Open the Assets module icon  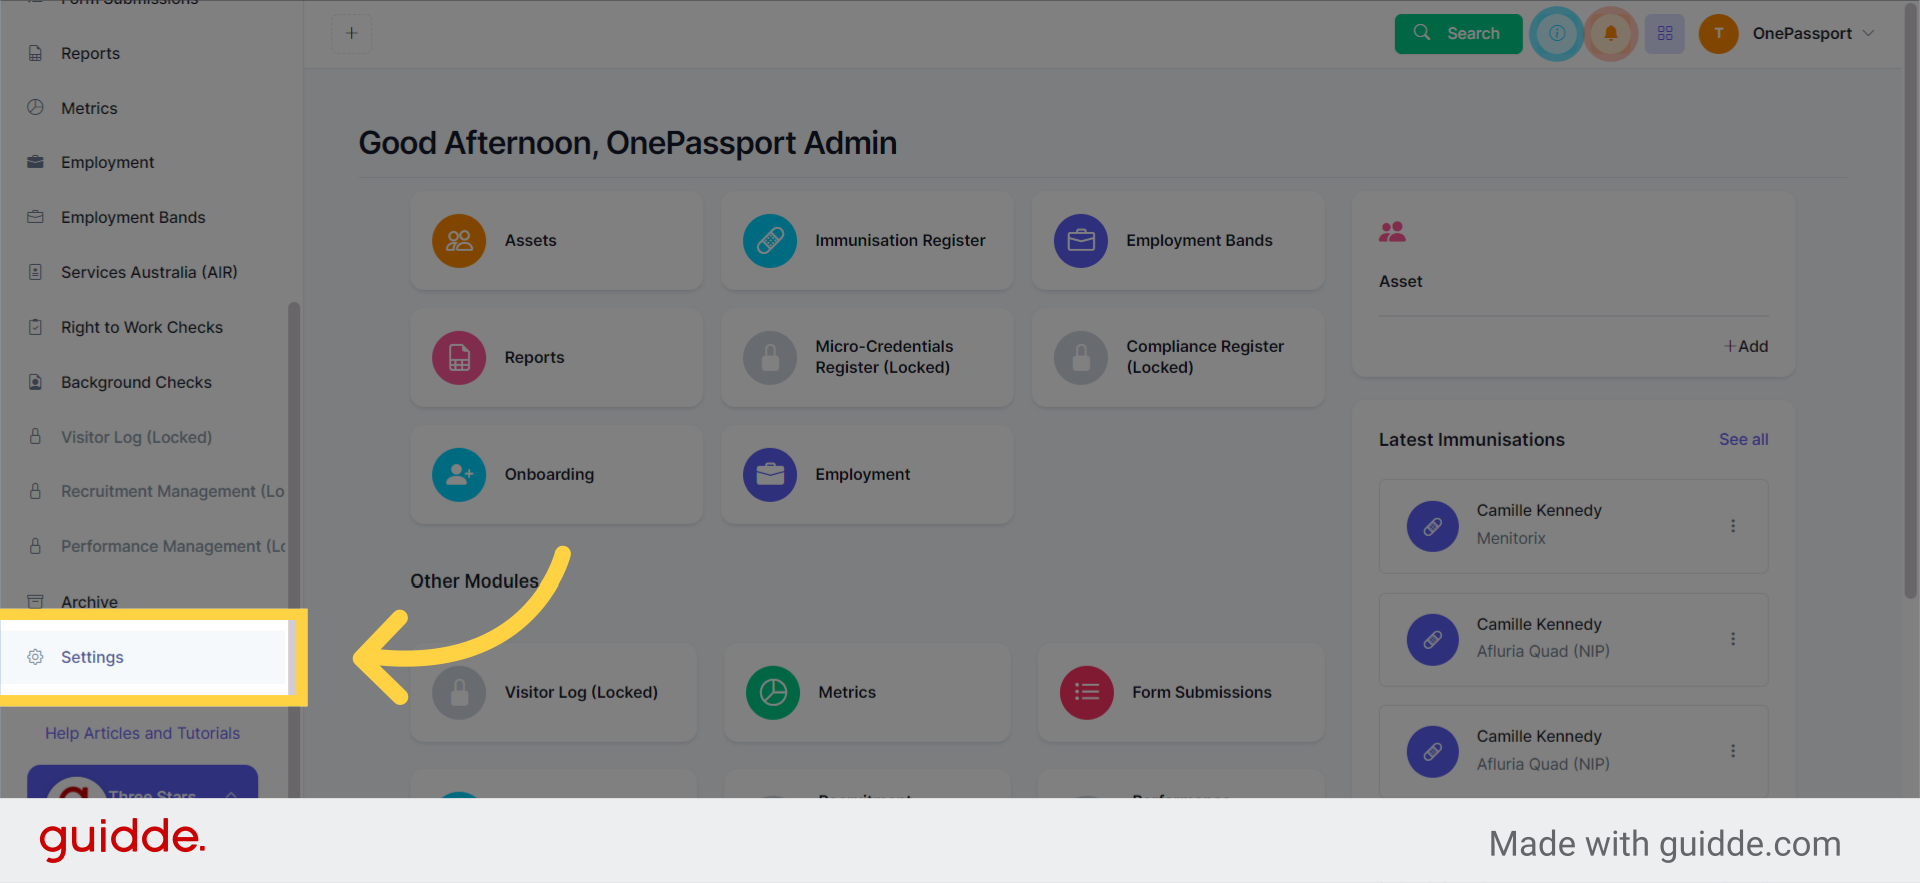coord(458,240)
